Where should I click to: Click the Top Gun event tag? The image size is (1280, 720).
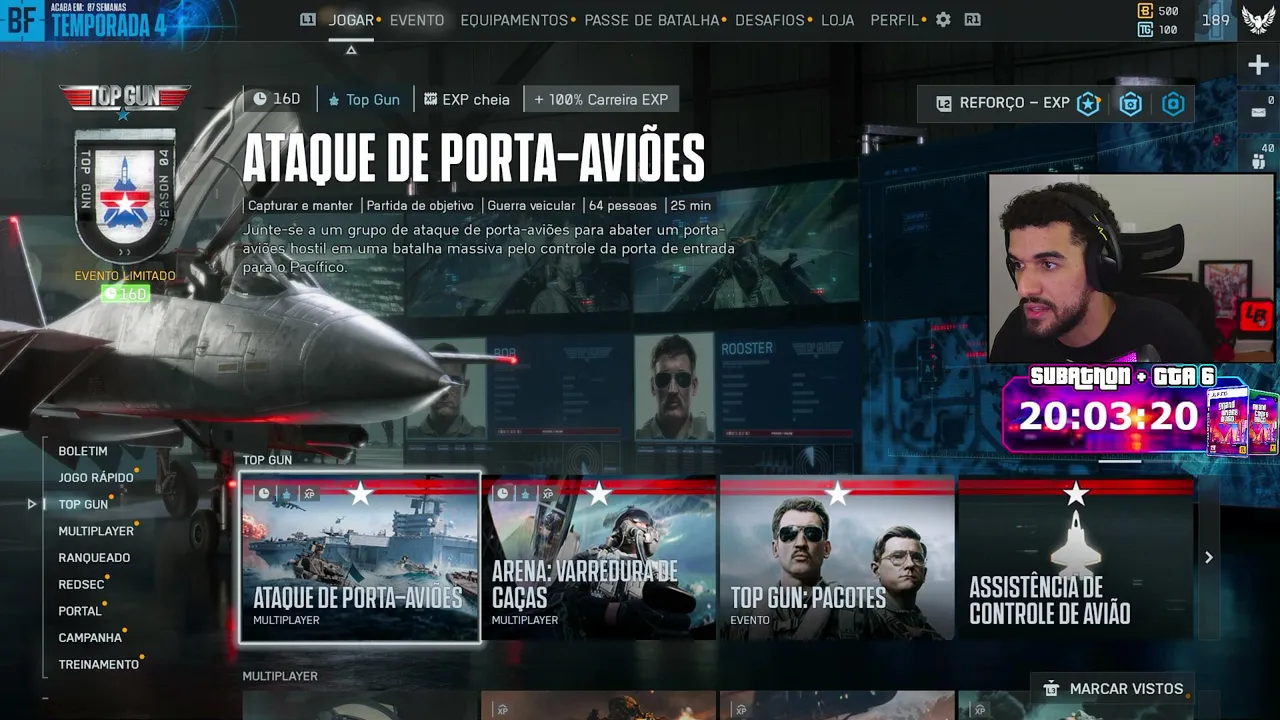click(364, 99)
